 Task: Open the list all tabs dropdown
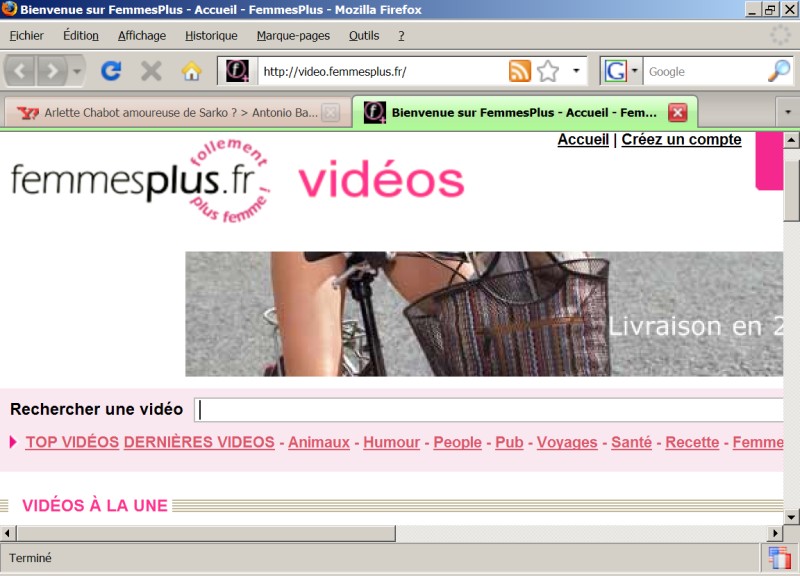point(787,112)
